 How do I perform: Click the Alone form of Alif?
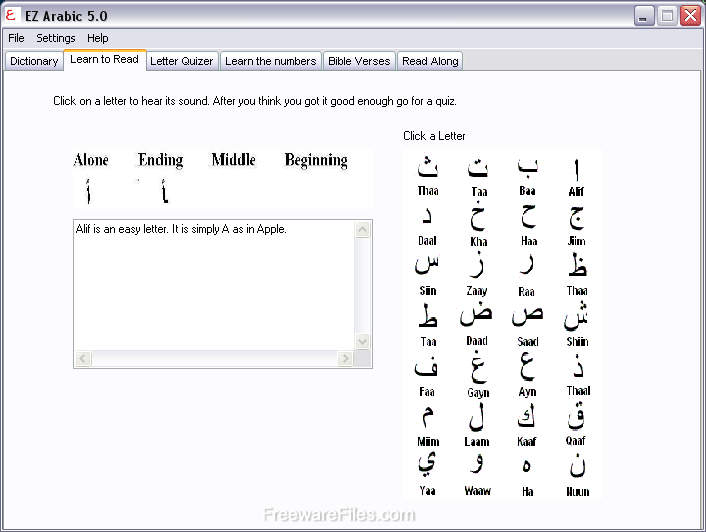tap(88, 191)
